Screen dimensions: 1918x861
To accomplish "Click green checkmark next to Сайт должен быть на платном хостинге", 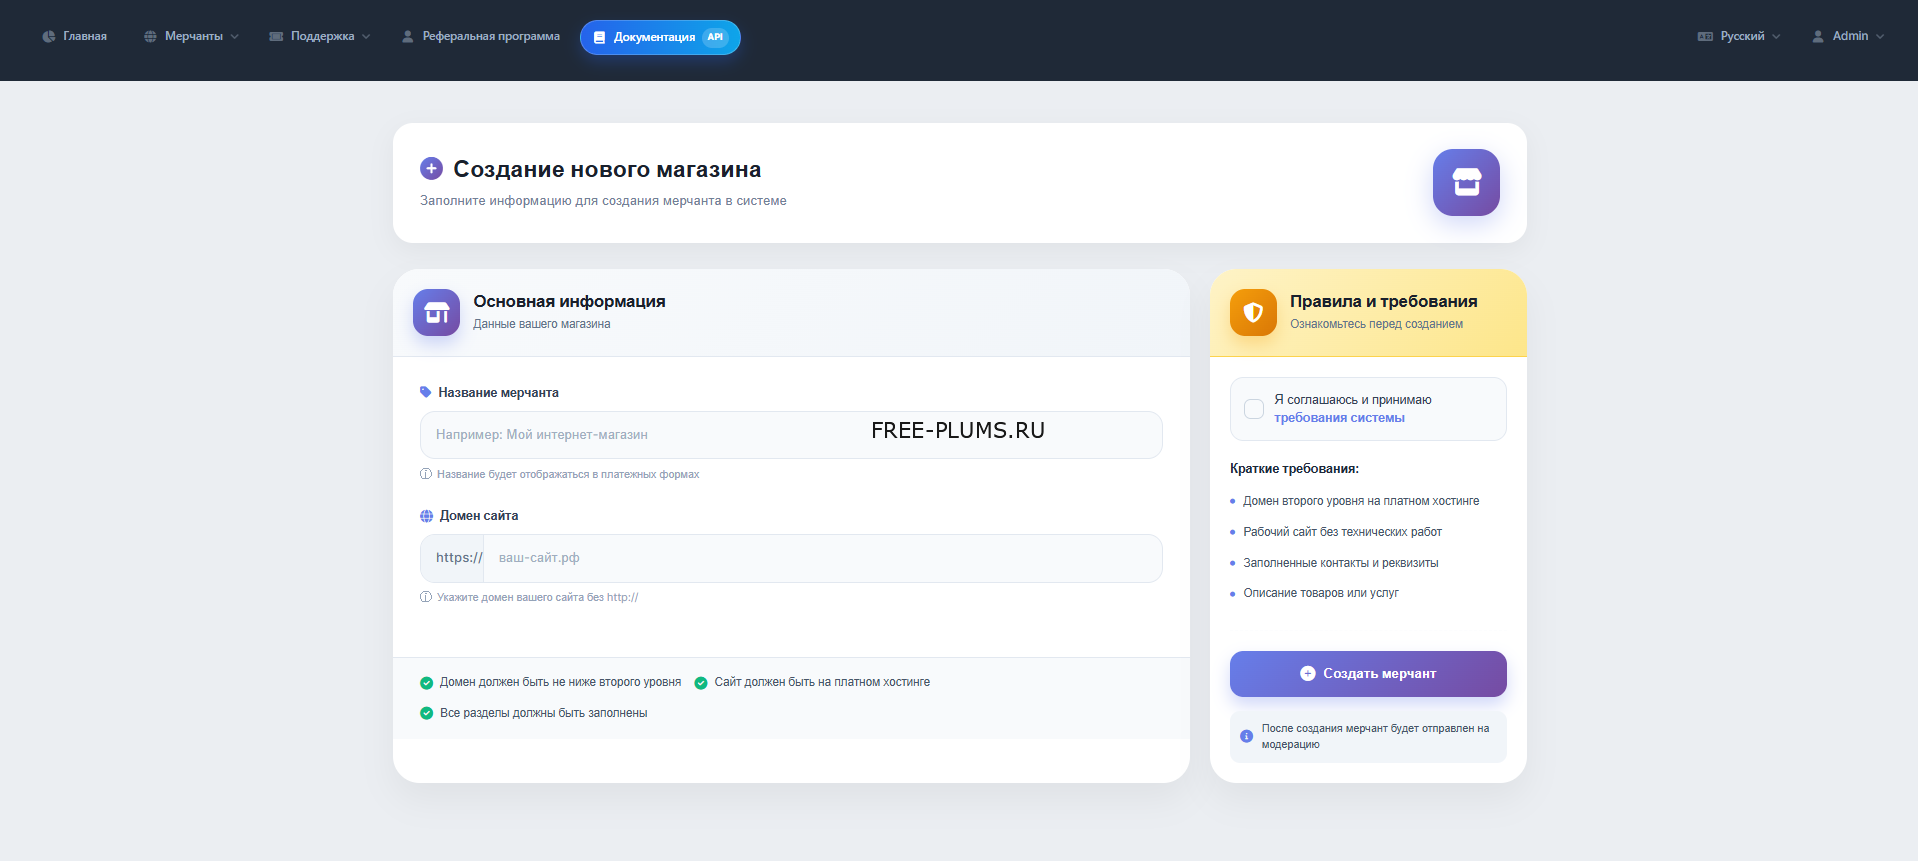I will (701, 683).
